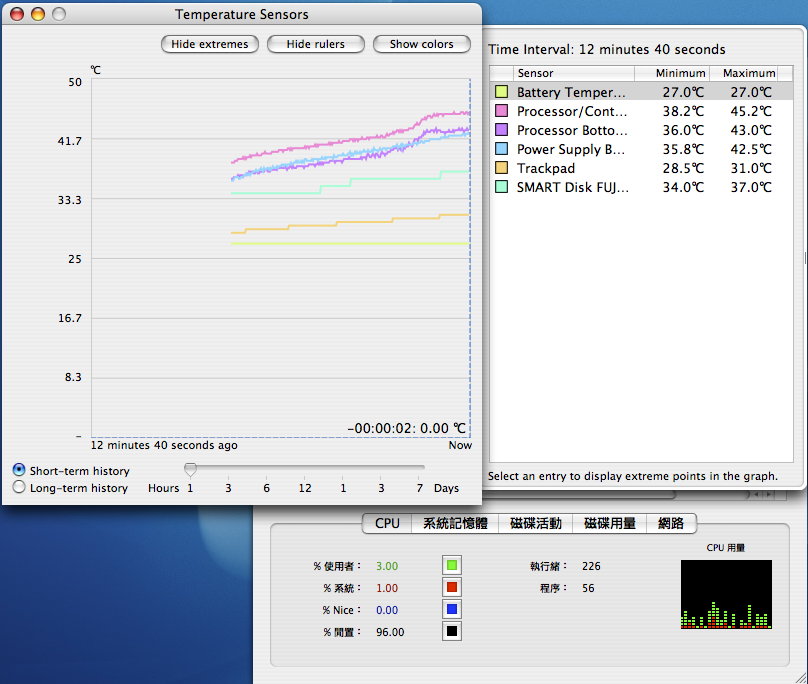Click the Battery Temperature yellow color swatch
Viewport: 808px width, 684px height.
coord(501,92)
